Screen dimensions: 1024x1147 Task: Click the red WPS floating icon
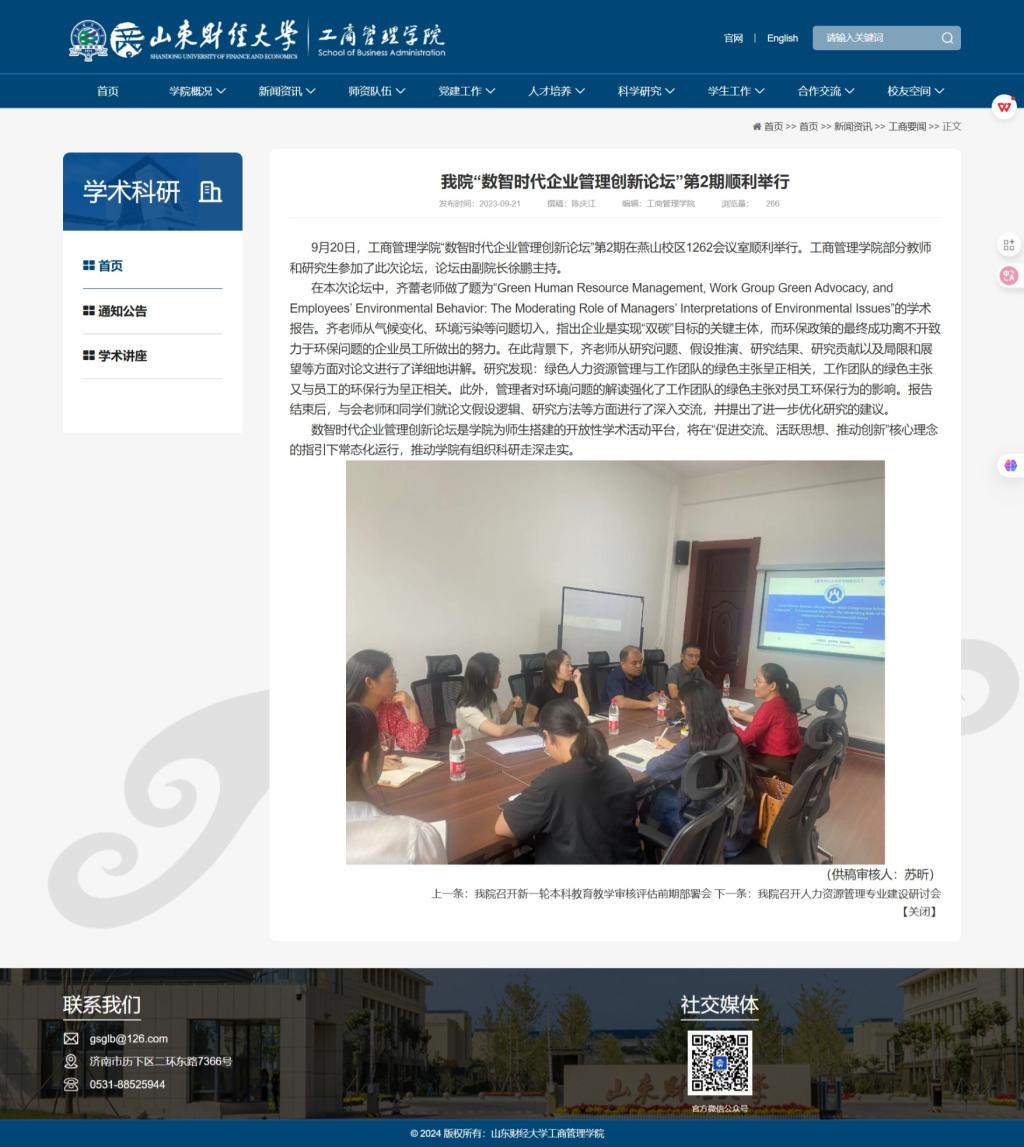point(1004,106)
